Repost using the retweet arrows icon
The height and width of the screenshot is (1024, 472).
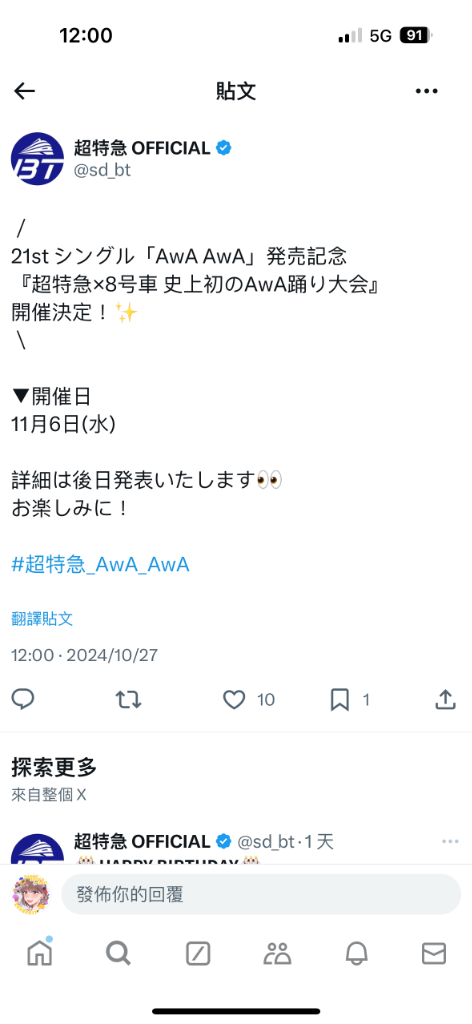tap(129, 700)
